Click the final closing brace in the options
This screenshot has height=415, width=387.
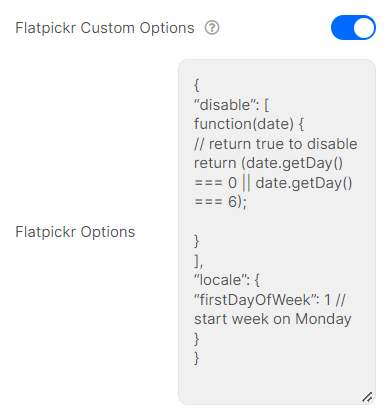(x=197, y=358)
